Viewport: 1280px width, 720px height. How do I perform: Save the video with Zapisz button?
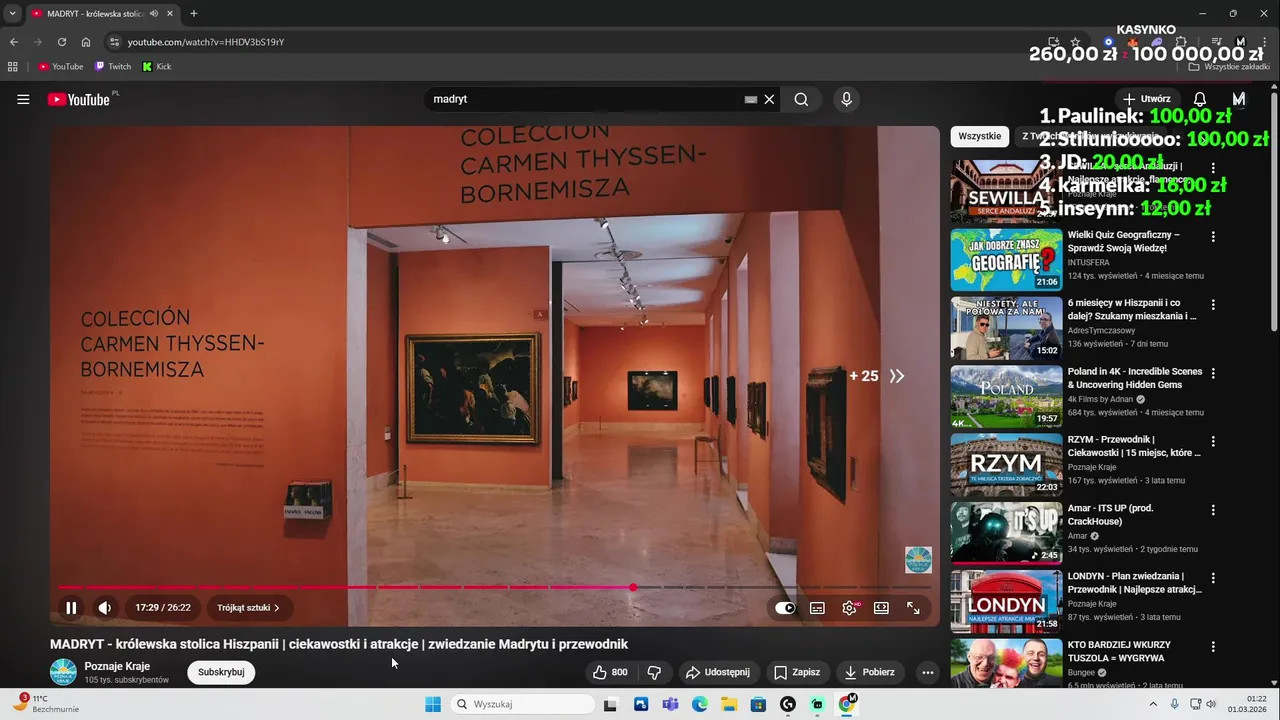click(x=797, y=672)
